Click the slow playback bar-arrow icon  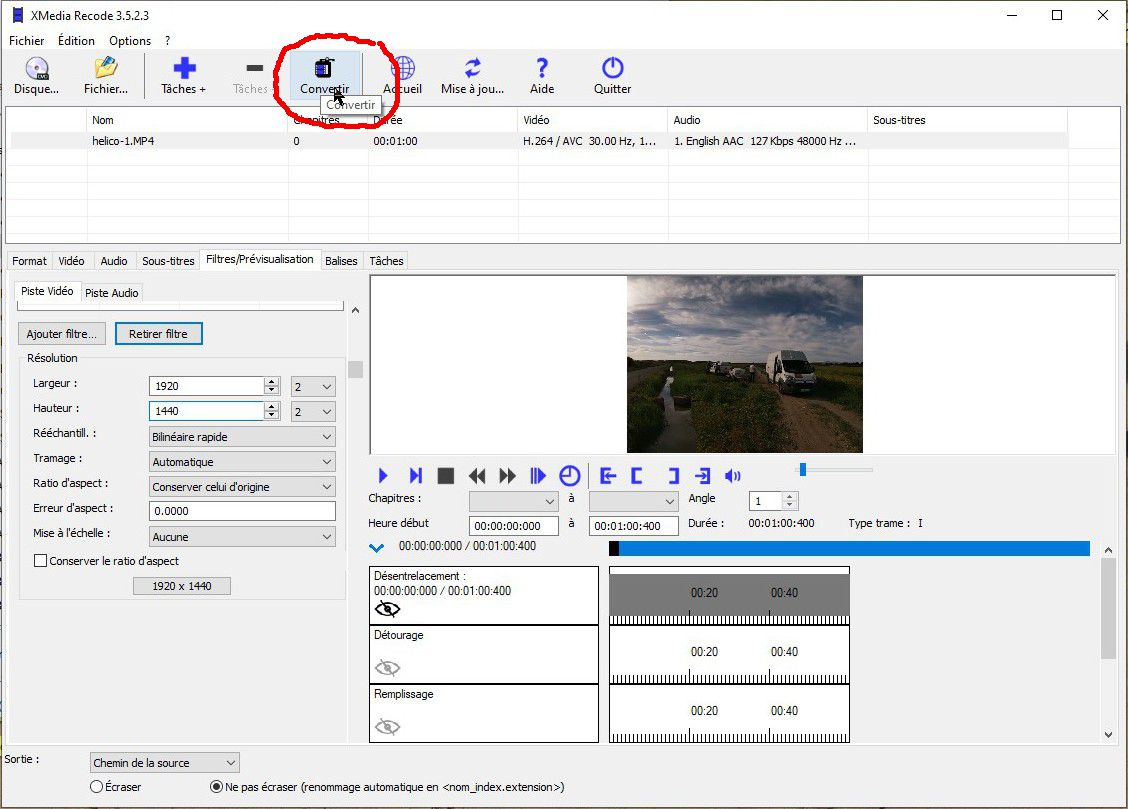click(537, 475)
